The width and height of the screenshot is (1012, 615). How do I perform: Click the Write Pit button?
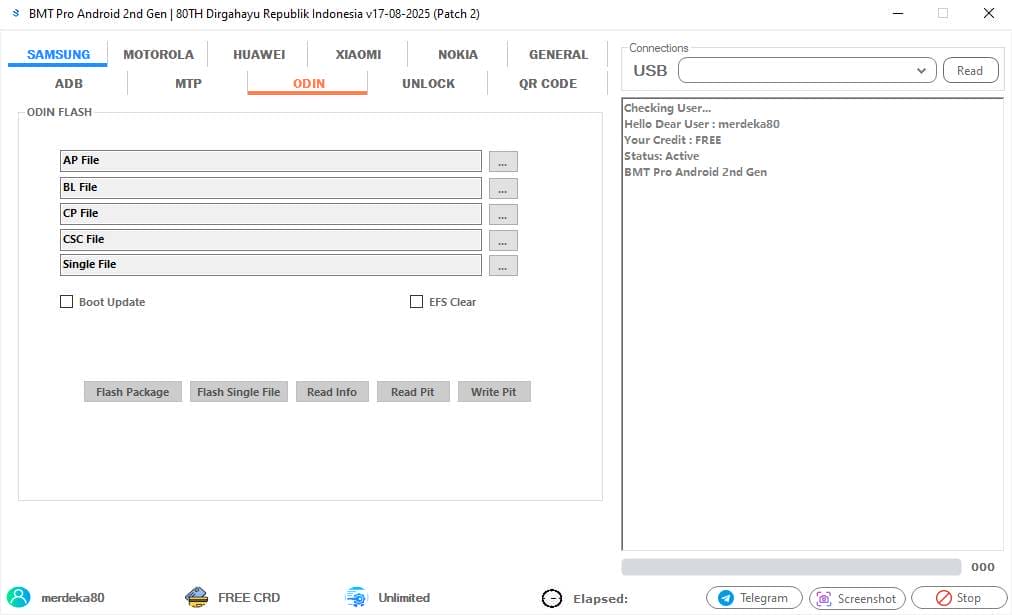(x=494, y=392)
